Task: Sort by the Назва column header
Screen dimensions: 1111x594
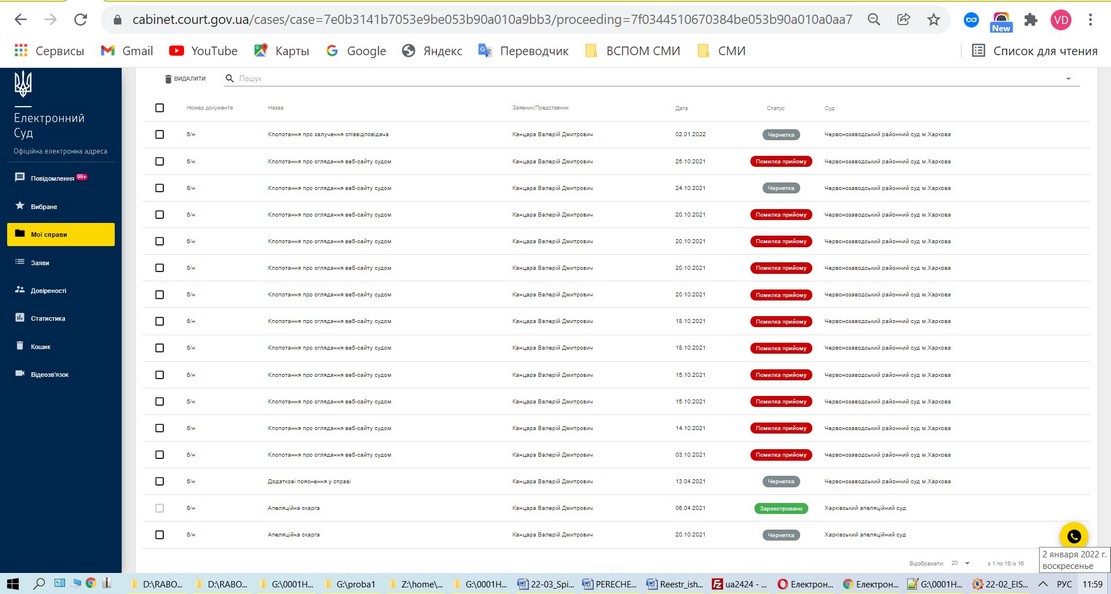Action: 276,108
